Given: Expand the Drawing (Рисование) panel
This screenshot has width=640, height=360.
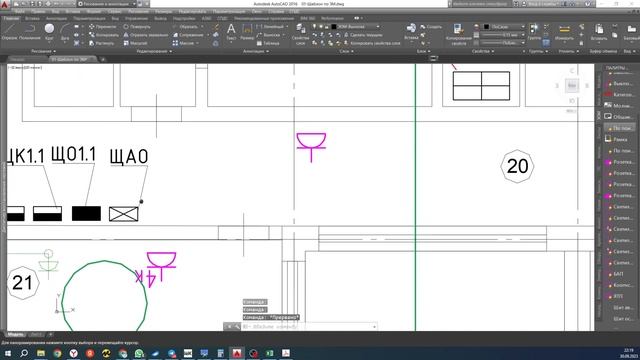Looking at the screenshot, I should [x=43, y=51].
